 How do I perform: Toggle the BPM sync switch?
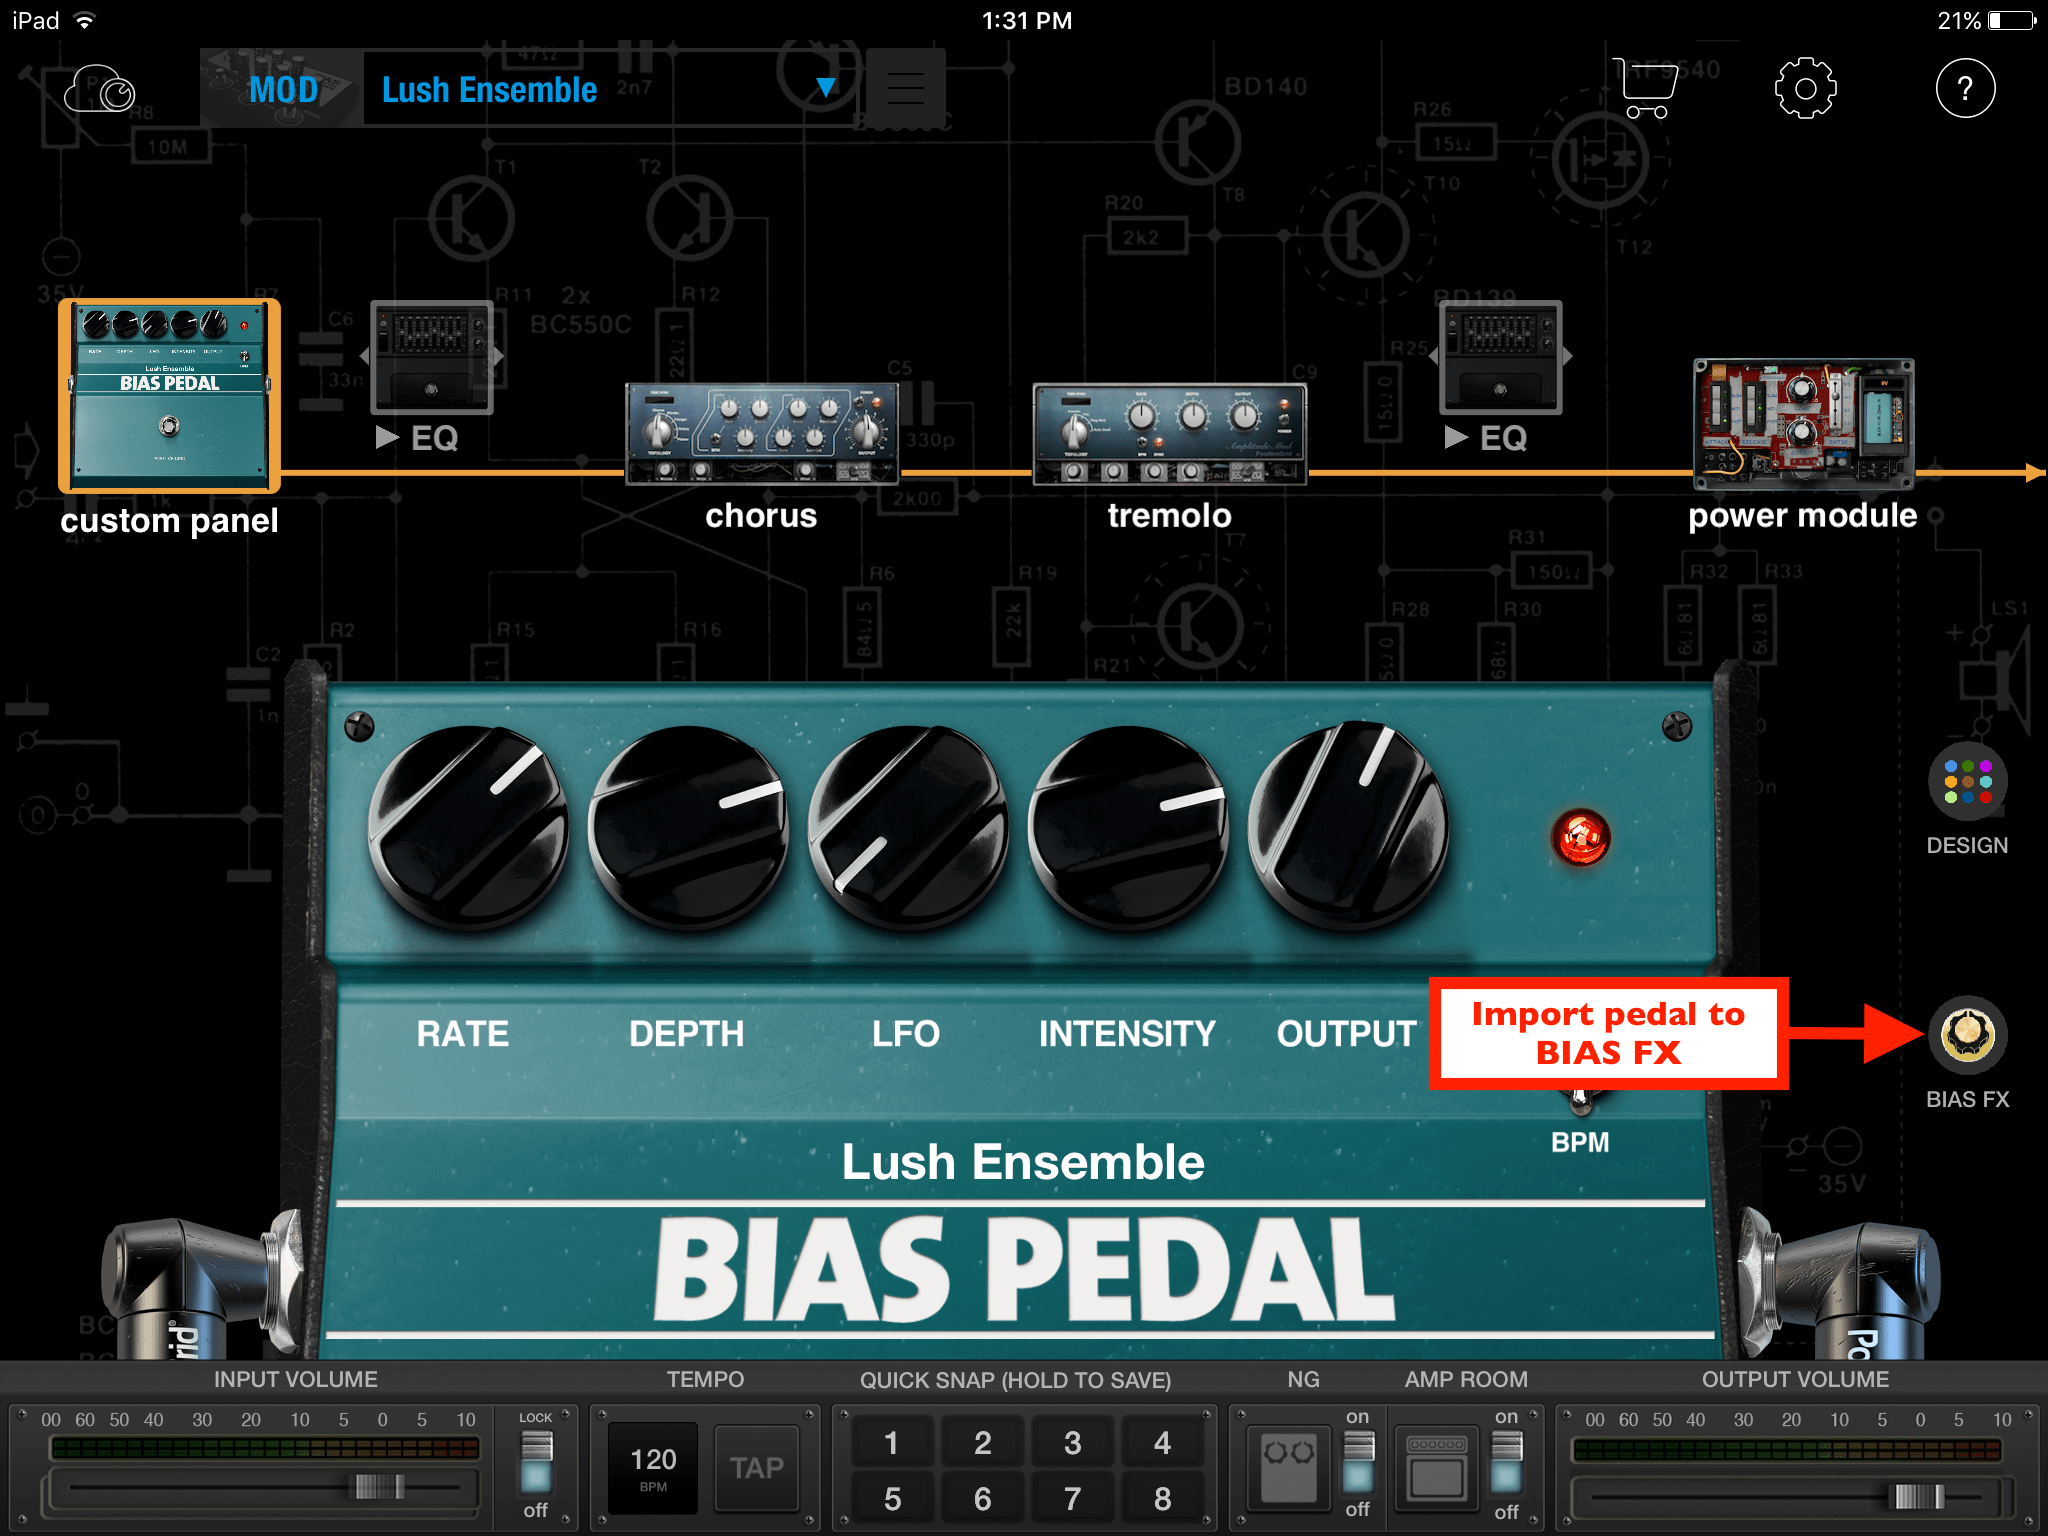tap(1580, 1100)
